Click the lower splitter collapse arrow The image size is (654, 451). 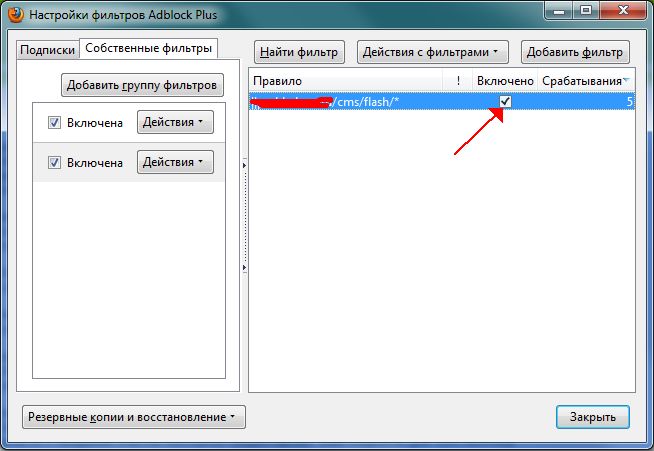[244, 267]
